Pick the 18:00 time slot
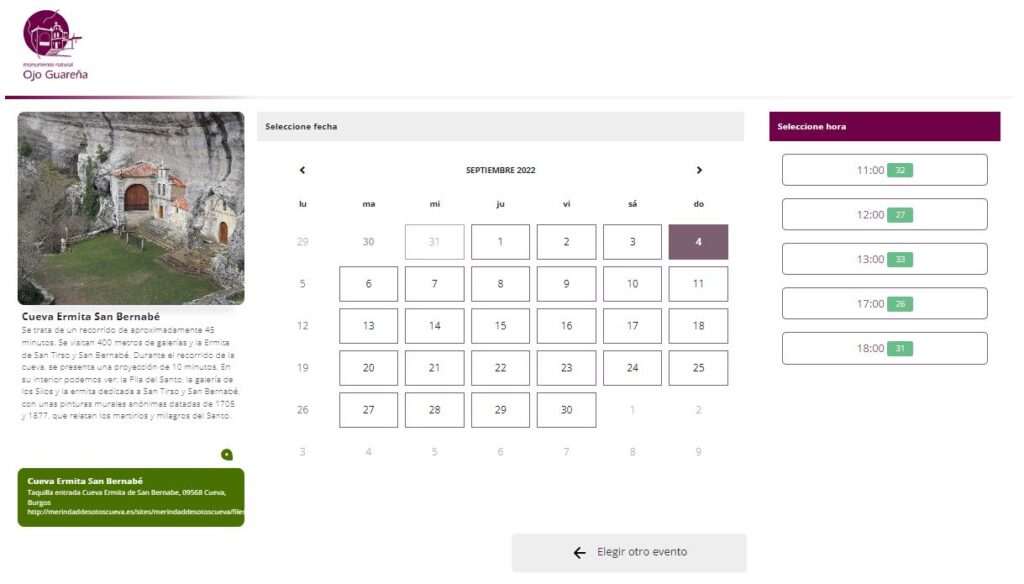This screenshot has height=584, width=1024. click(884, 348)
